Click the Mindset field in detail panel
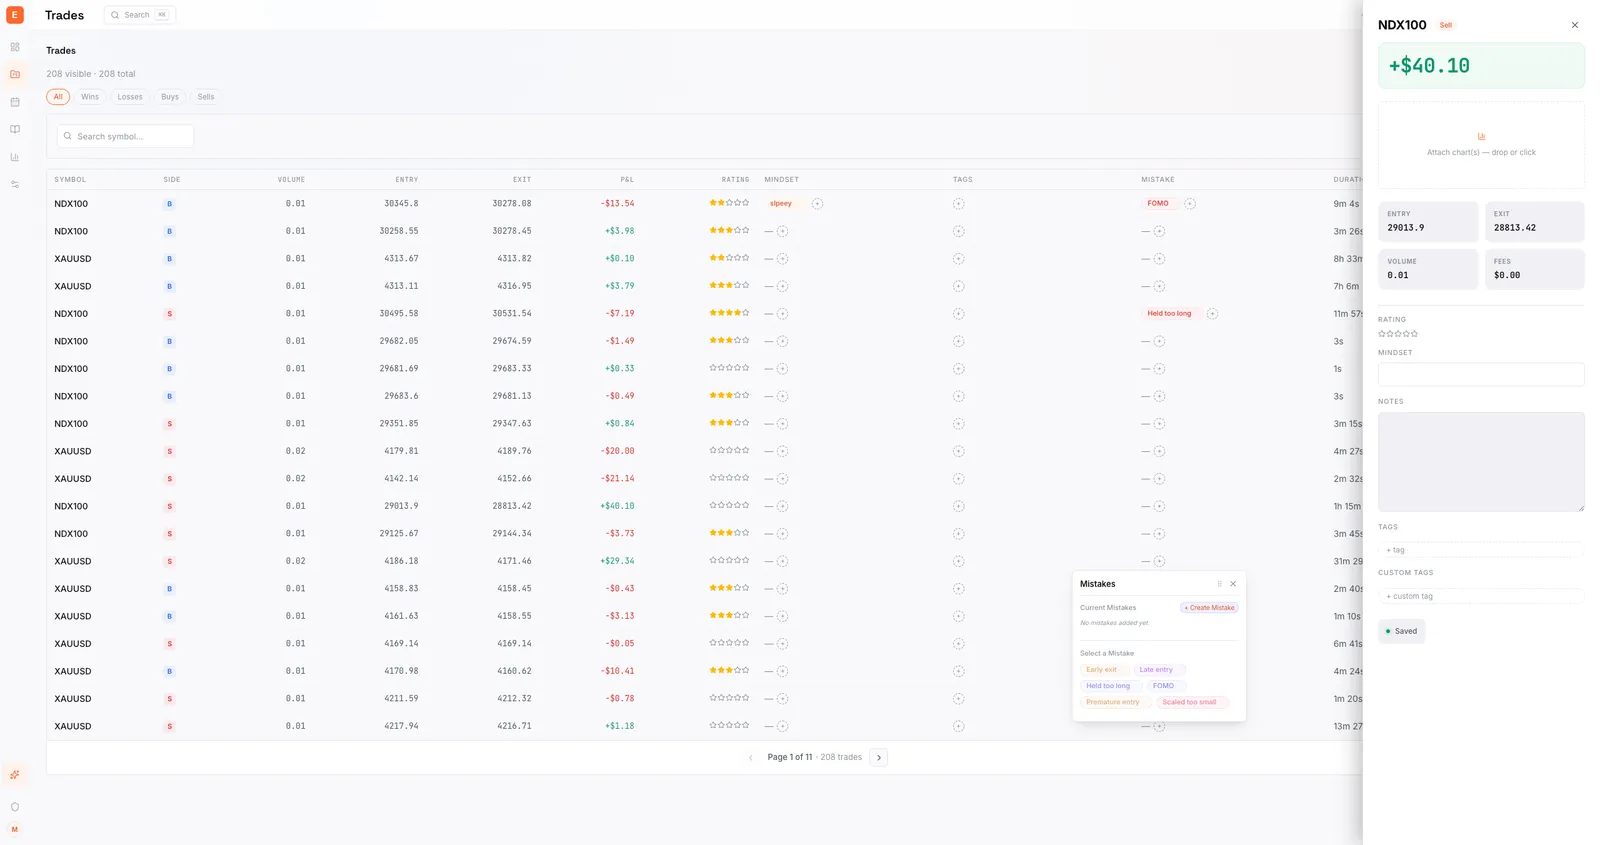The width and height of the screenshot is (1600, 845). point(1481,374)
